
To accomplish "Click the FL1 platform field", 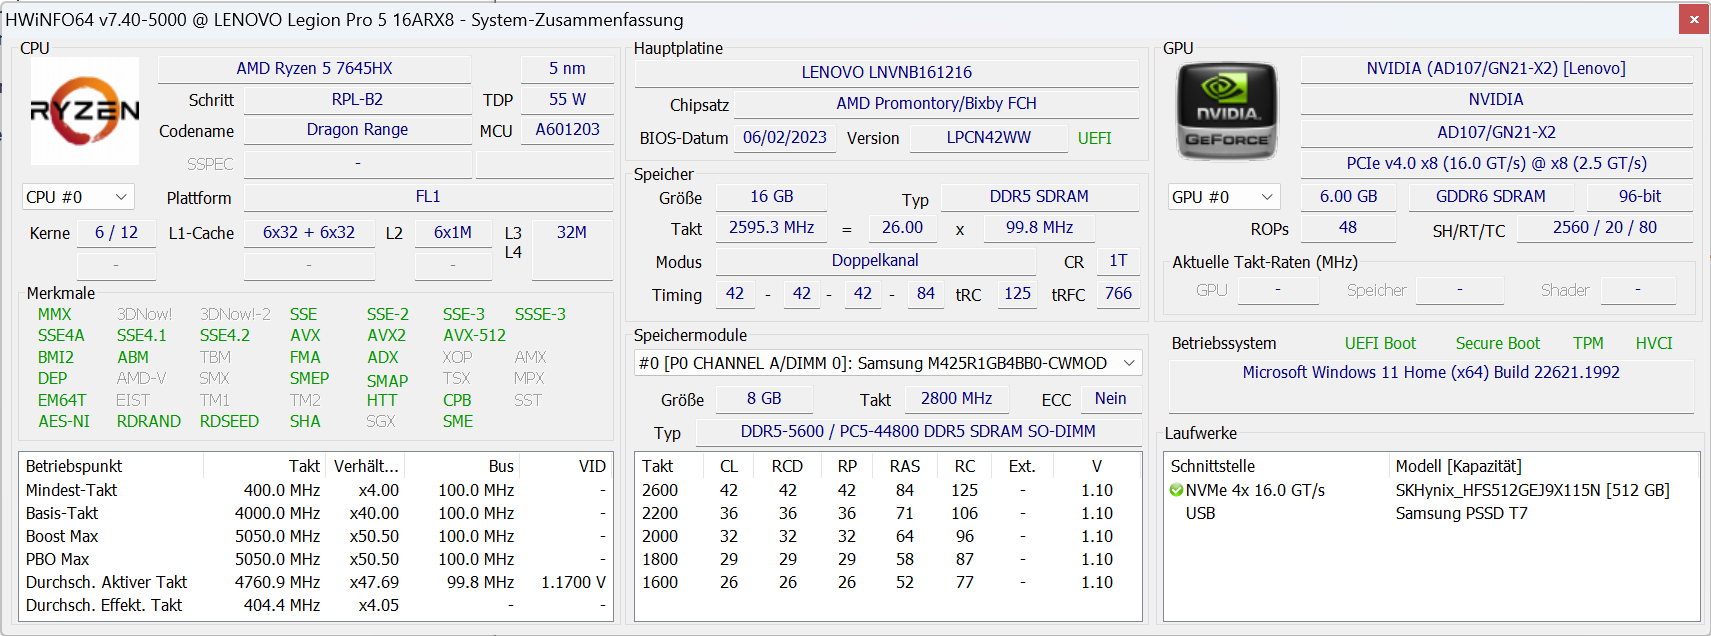I will point(428,196).
